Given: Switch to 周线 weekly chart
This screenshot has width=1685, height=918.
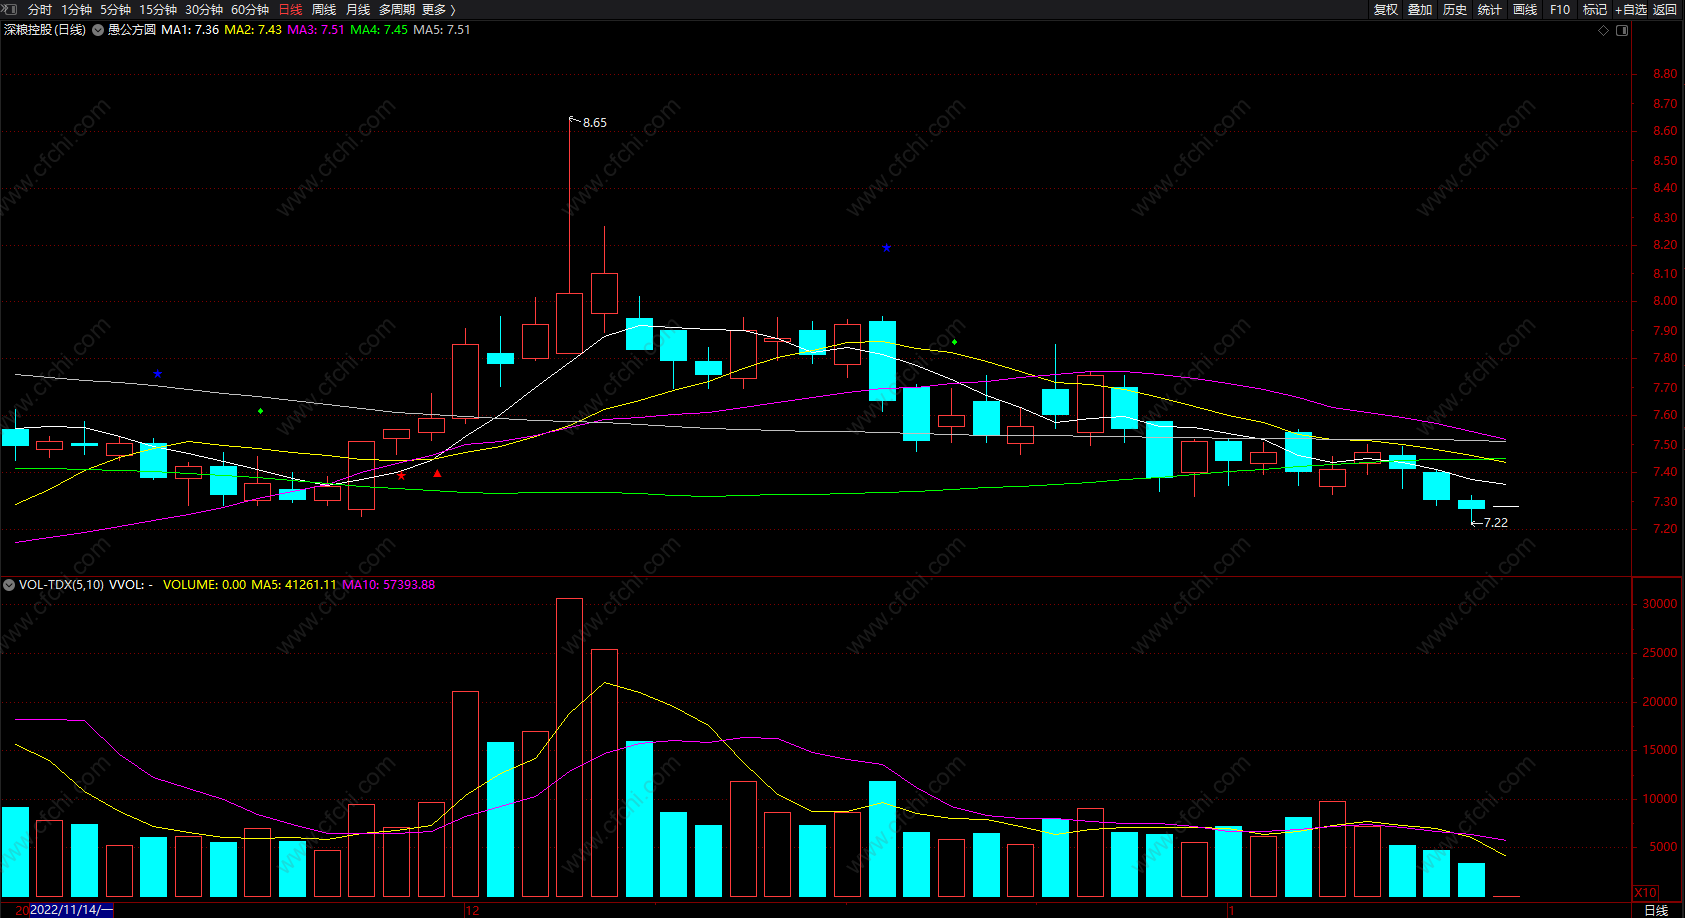Looking at the screenshot, I should click(324, 10).
